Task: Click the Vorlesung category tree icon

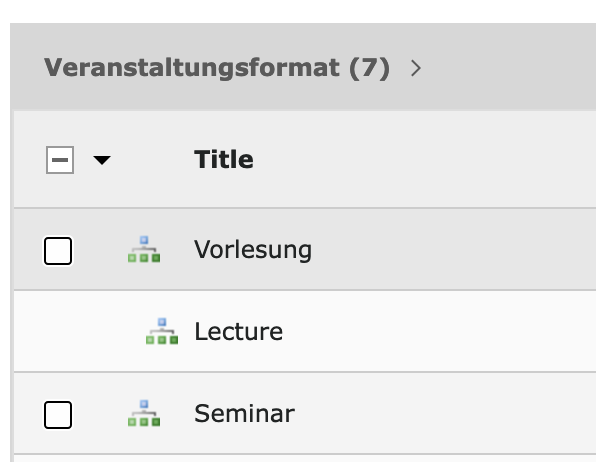Action: pos(144,249)
